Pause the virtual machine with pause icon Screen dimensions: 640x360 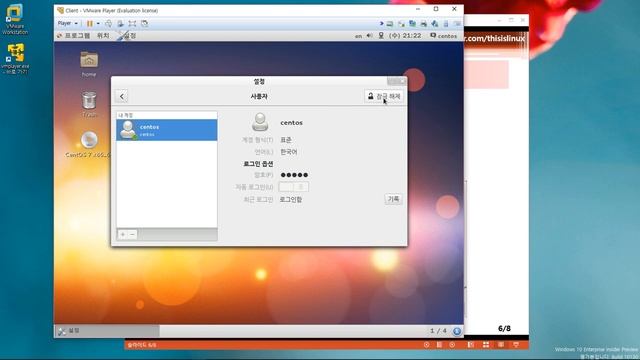tap(90, 24)
